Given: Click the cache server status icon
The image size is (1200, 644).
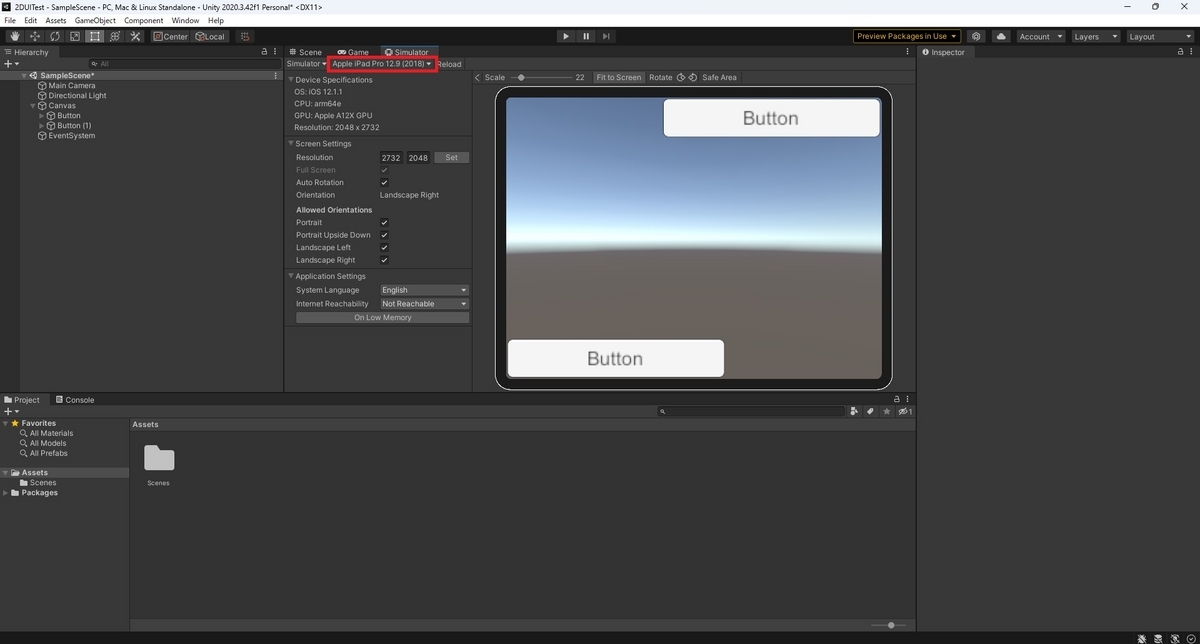Looking at the screenshot, I should coord(1158,637).
